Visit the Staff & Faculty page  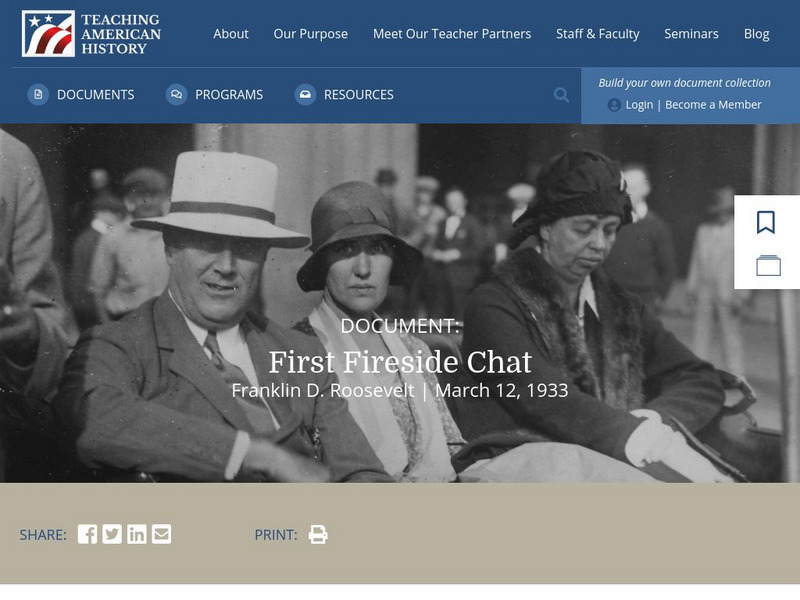point(597,34)
